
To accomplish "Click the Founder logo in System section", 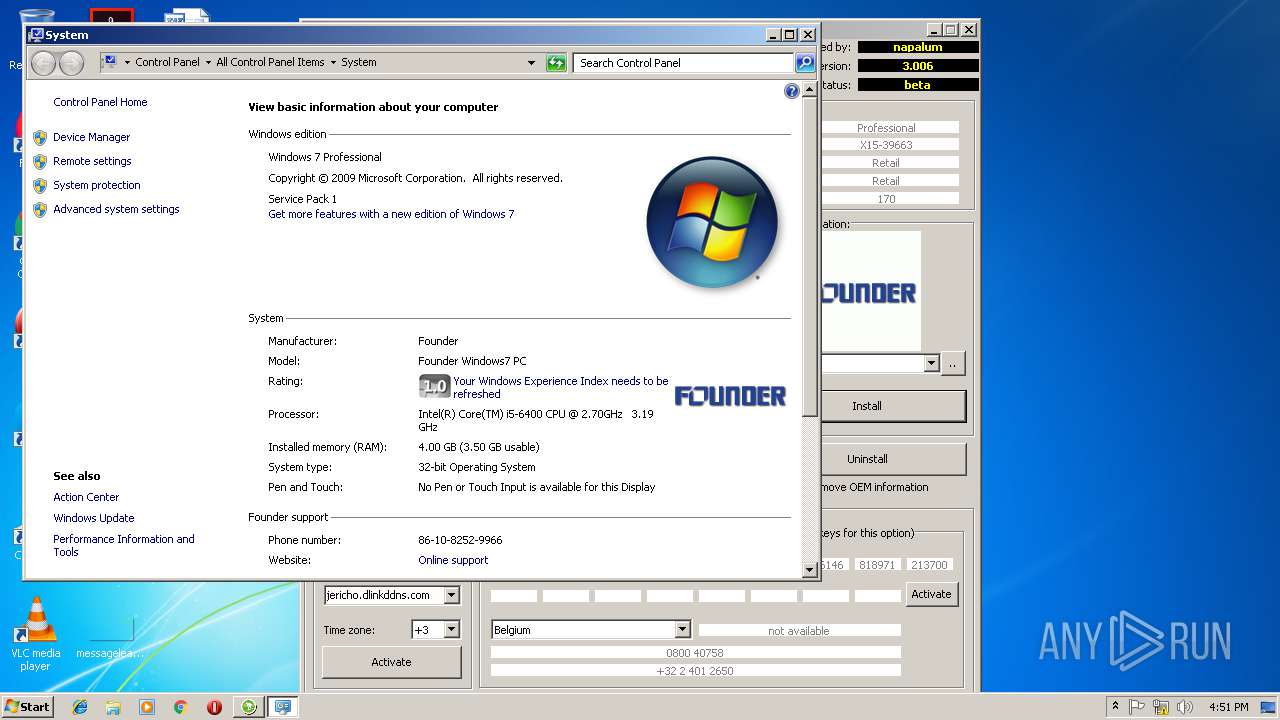I will [730, 396].
